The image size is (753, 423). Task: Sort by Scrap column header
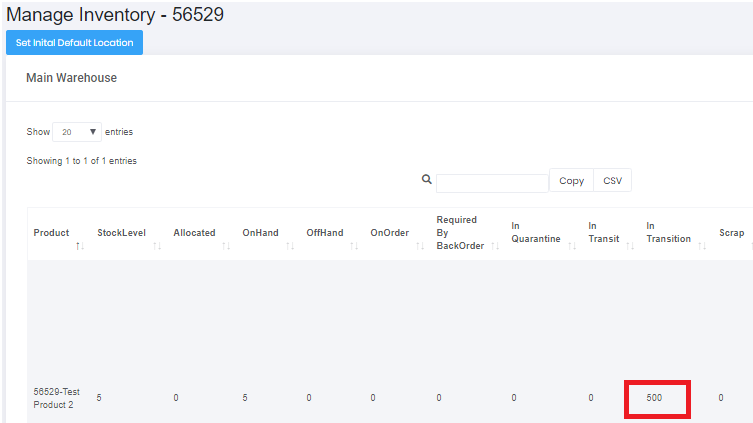pyautogui.click(x=731, y=233)
